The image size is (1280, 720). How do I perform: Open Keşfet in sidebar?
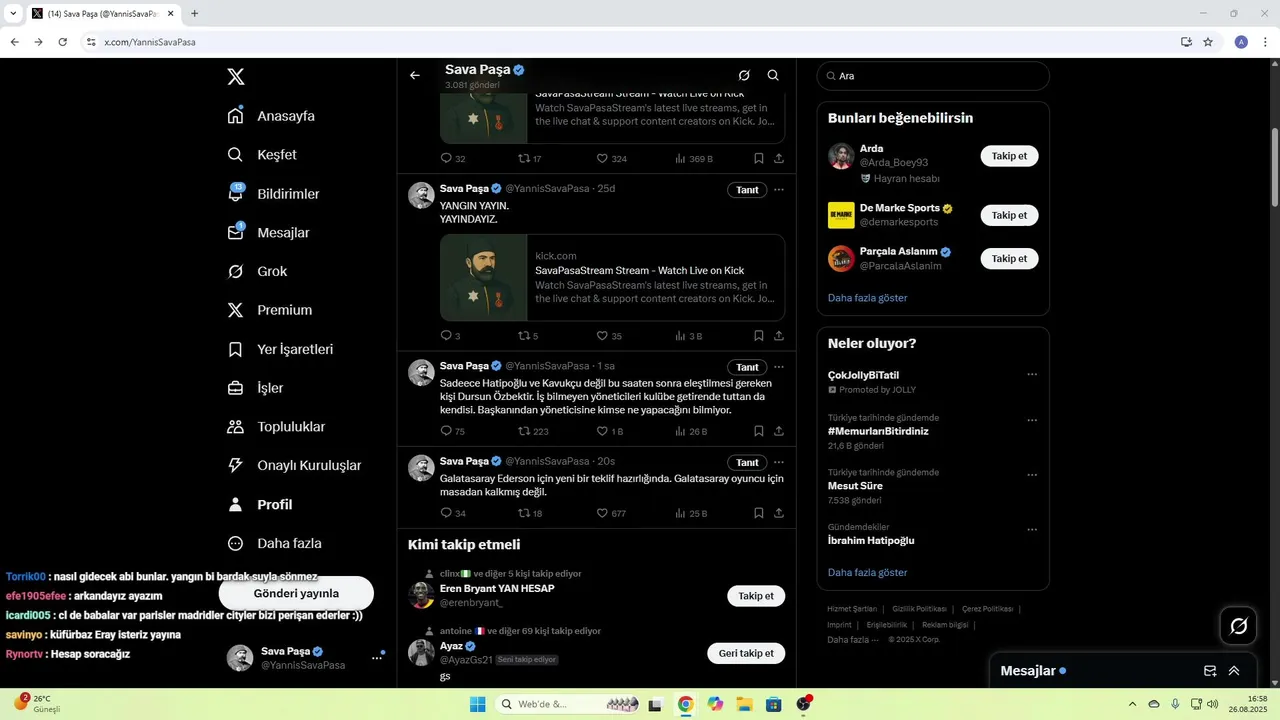262,155
